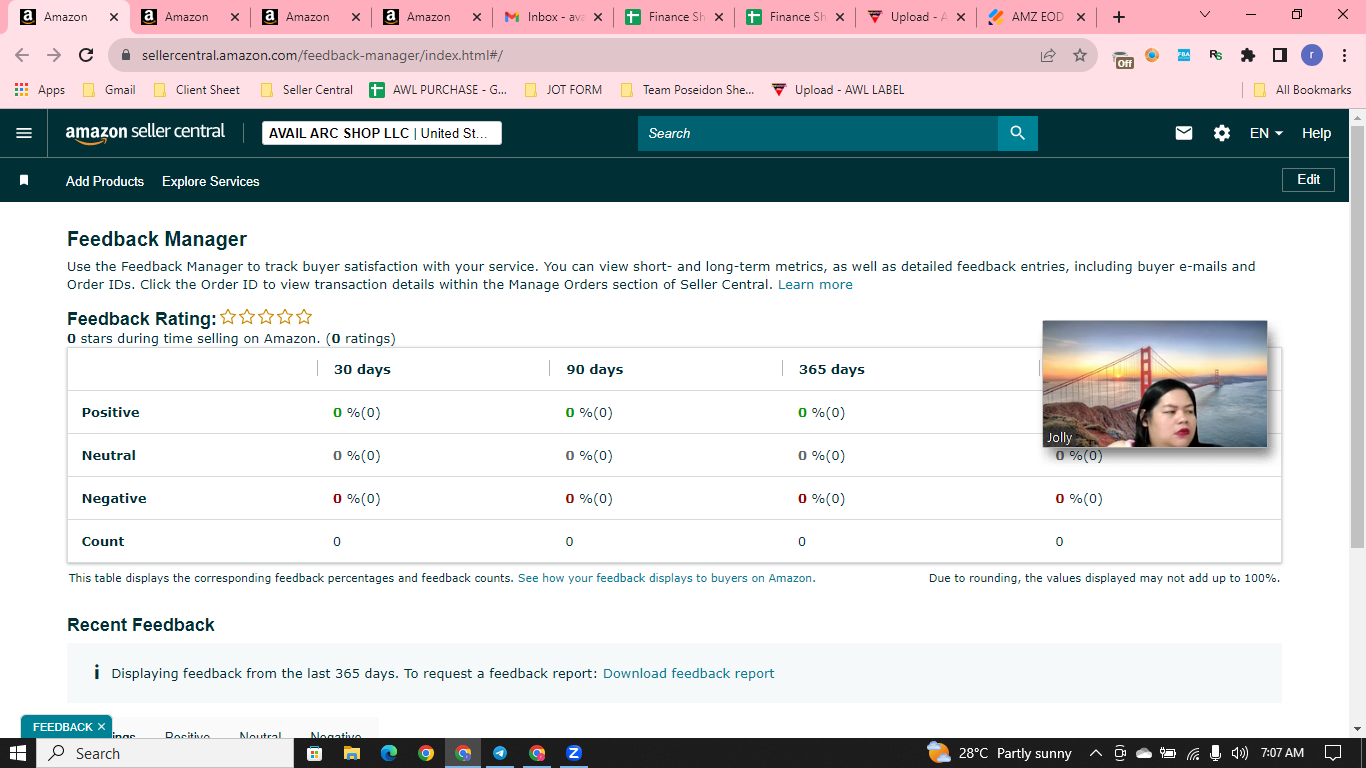Click the magnifier search button
Screen dimensions: 1366x768
click(x=1018, y=133)
